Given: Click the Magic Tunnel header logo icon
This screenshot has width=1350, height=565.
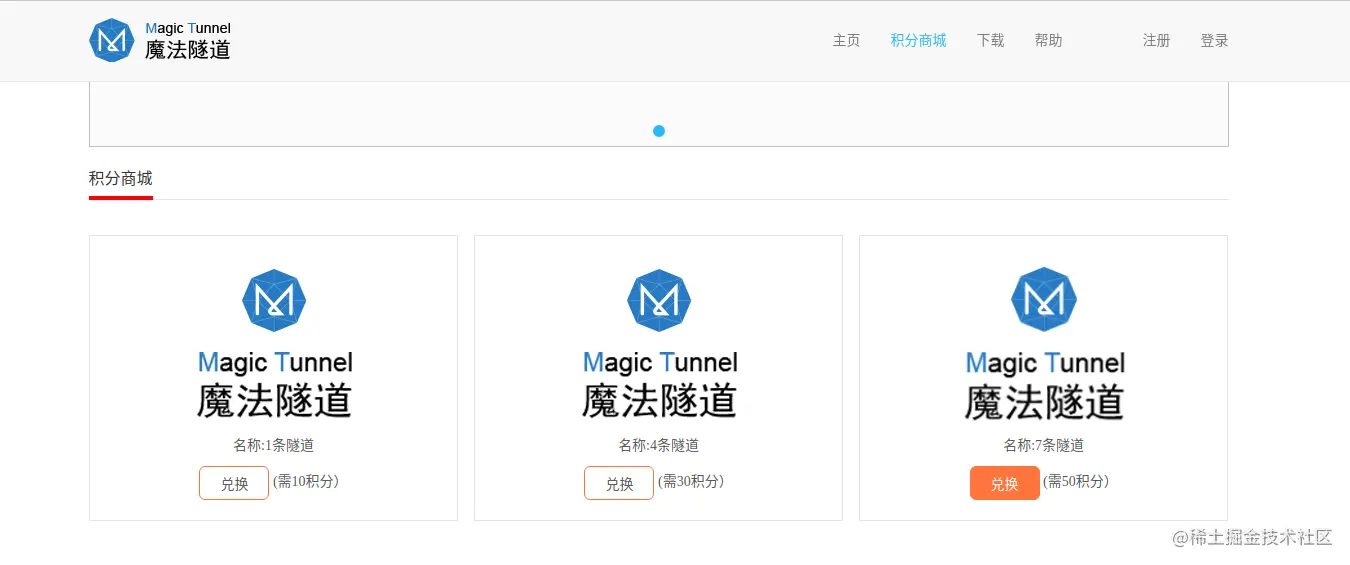Looking at the screenshot, I should point(112,40).
